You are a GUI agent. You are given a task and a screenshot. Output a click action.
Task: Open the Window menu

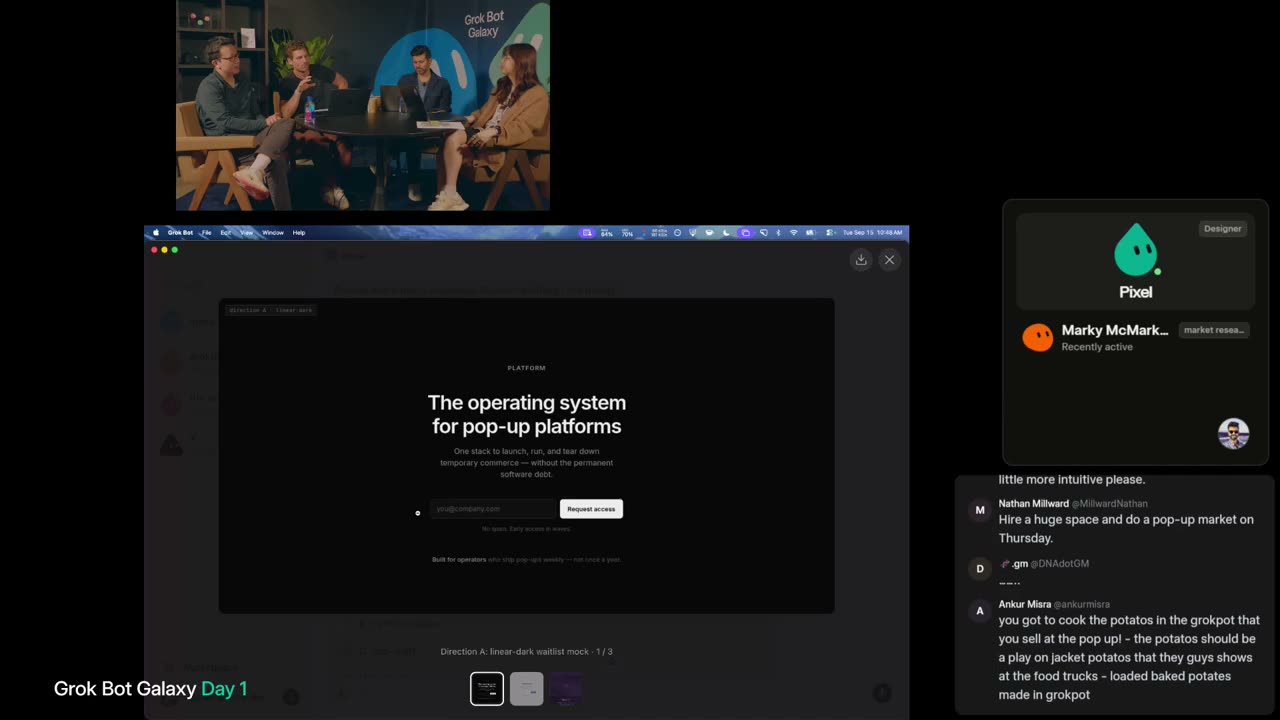[273, 233]
